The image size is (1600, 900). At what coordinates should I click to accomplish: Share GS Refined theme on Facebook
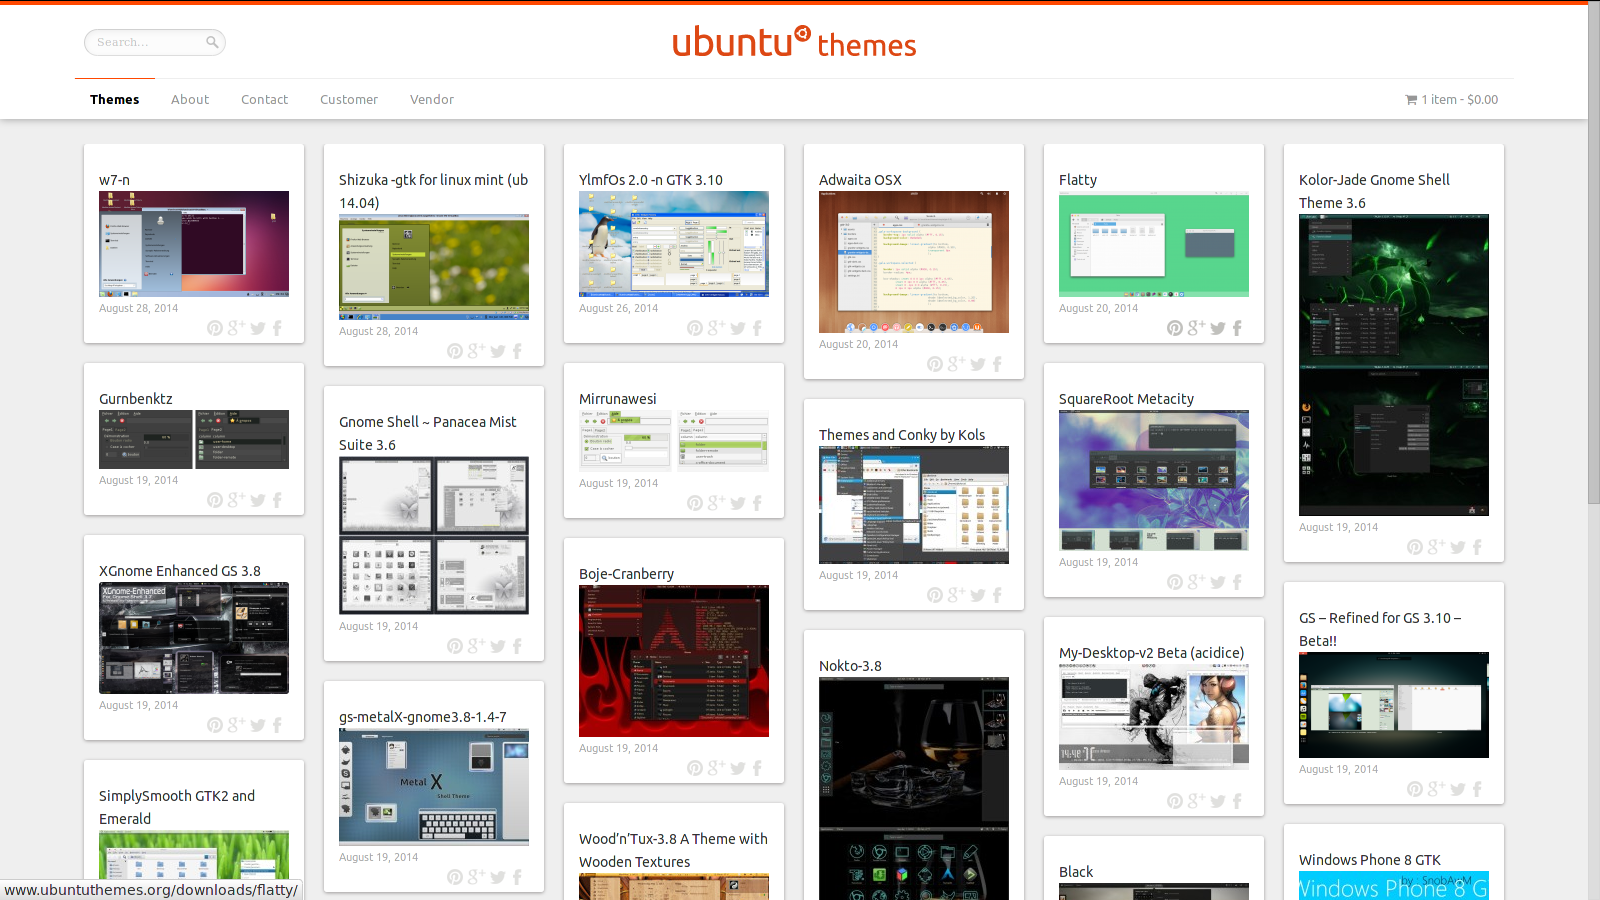click(x=1477, y=789)
